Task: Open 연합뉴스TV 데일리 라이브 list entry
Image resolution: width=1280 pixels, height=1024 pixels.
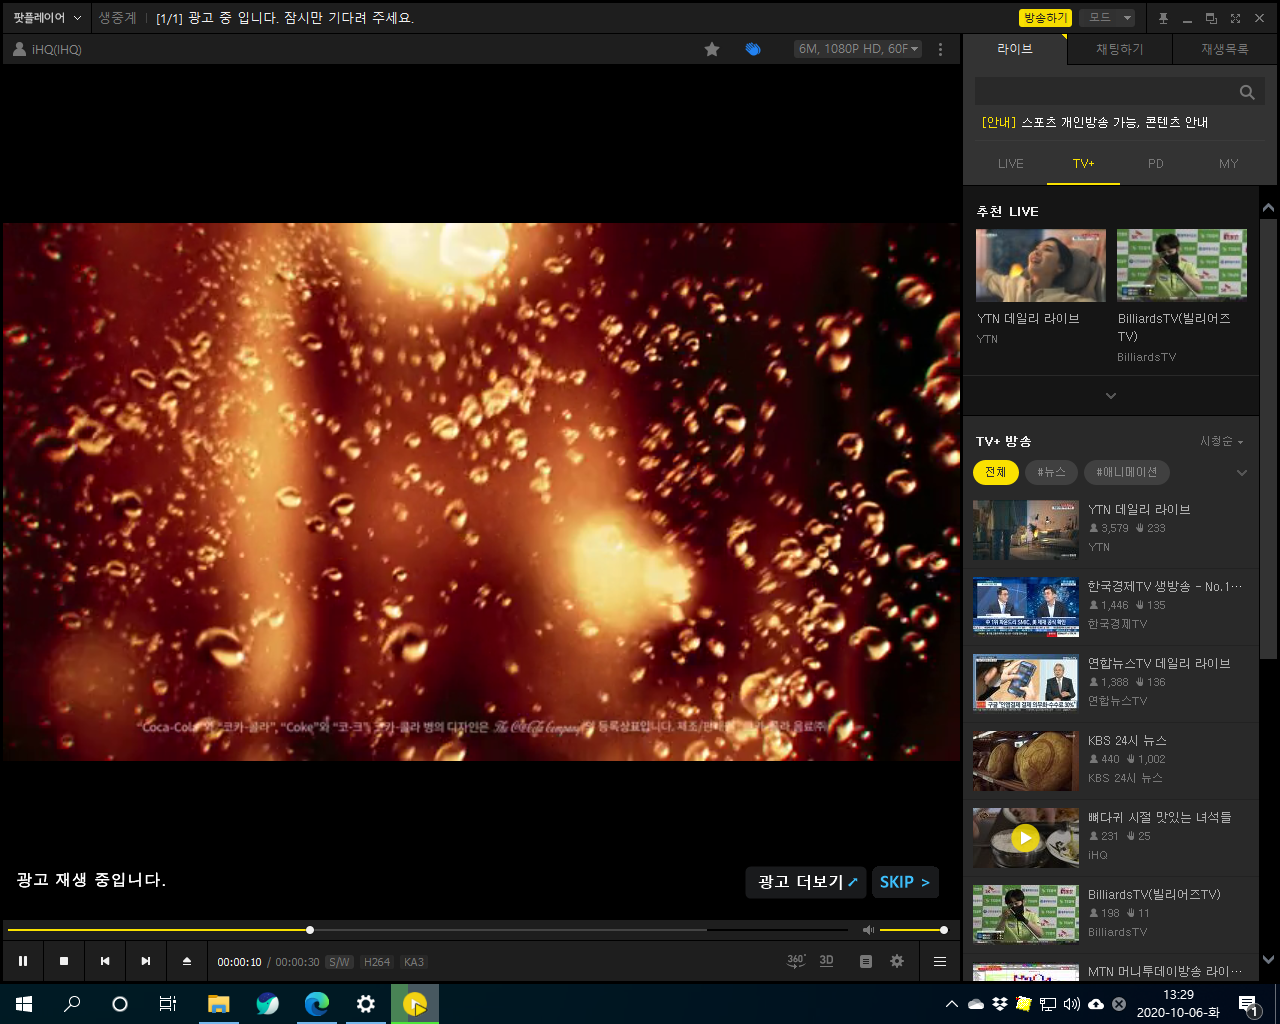Action: coord(1111,684)
